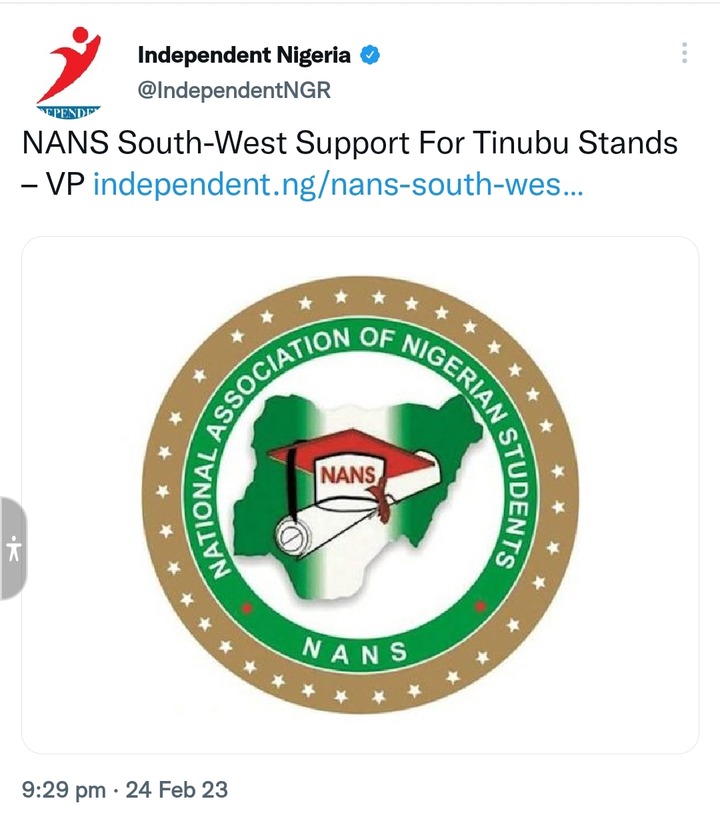The height and width of the screenshot is (823, 720).
Task: Click the blue verified badge
Action: (x=370, y=55)
